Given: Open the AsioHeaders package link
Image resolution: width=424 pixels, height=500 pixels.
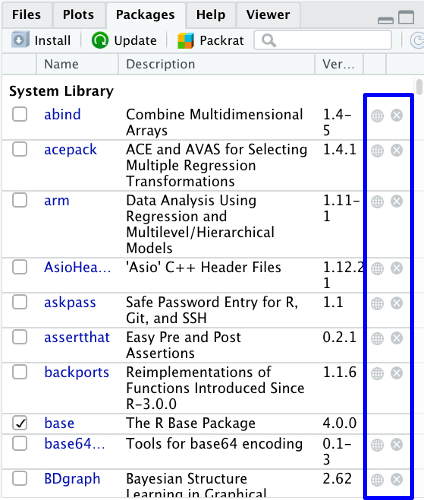Looking at the screenshot, I should tap(77, 267).
